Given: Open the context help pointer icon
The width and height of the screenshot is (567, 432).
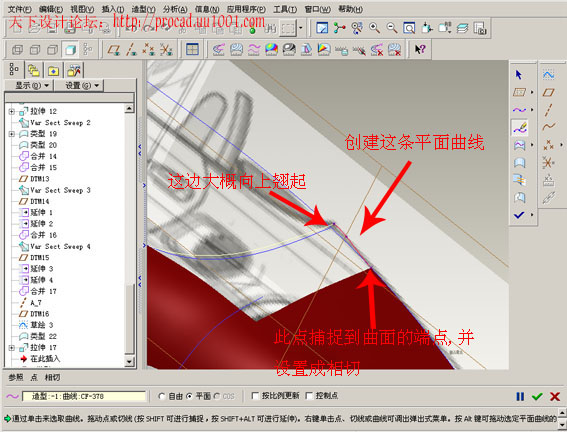Looking at the screenshot, I should (420, 49).
